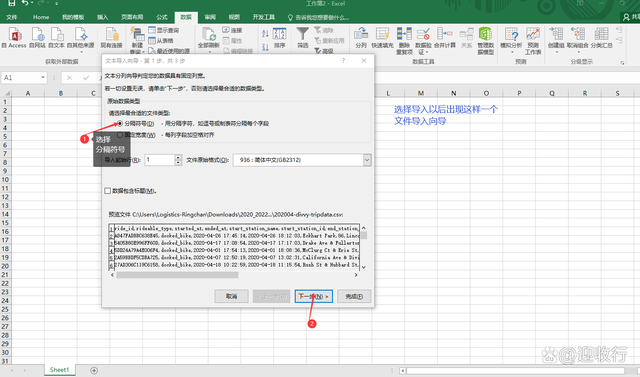Click the wizard dialog help question mark
This screenshot has width=640, height=377.
pos(343,60)
